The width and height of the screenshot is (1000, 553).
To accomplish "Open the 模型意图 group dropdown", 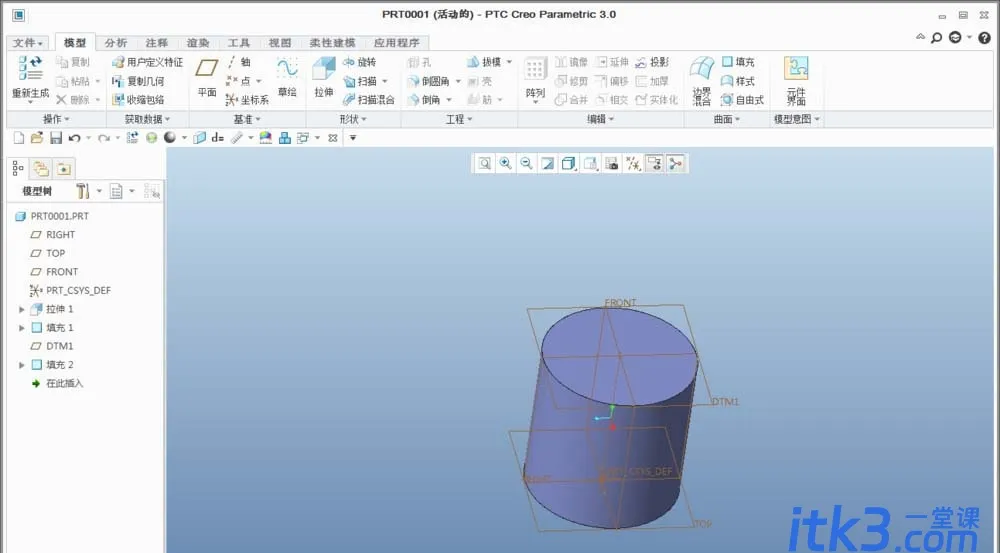I will point(797,119).
